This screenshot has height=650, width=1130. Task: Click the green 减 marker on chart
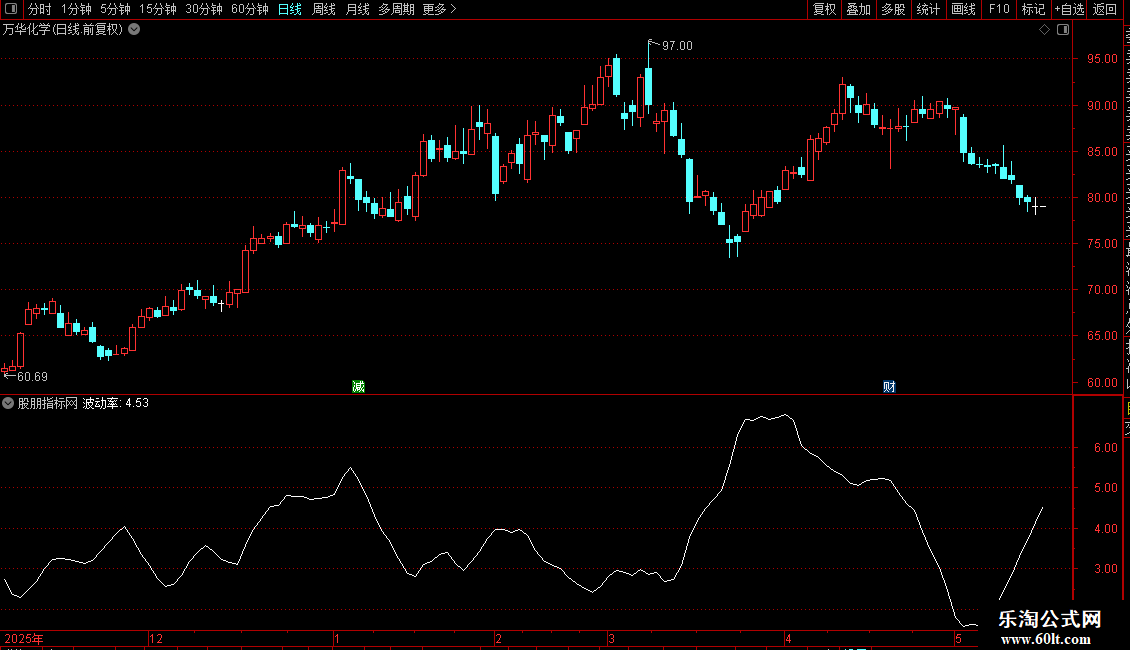point(358,386)
